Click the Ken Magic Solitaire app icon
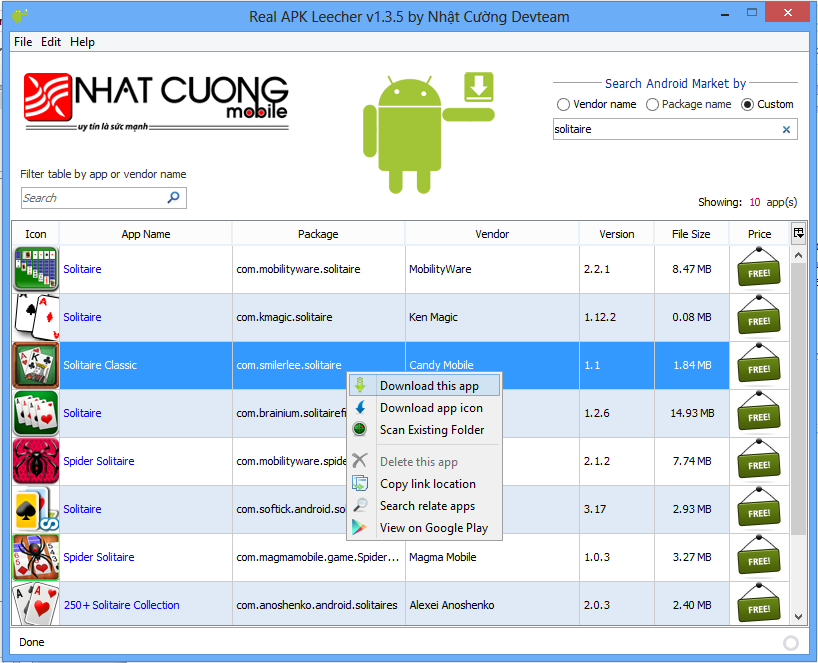This screenshot has height=663, width=818. pos(35,317)
